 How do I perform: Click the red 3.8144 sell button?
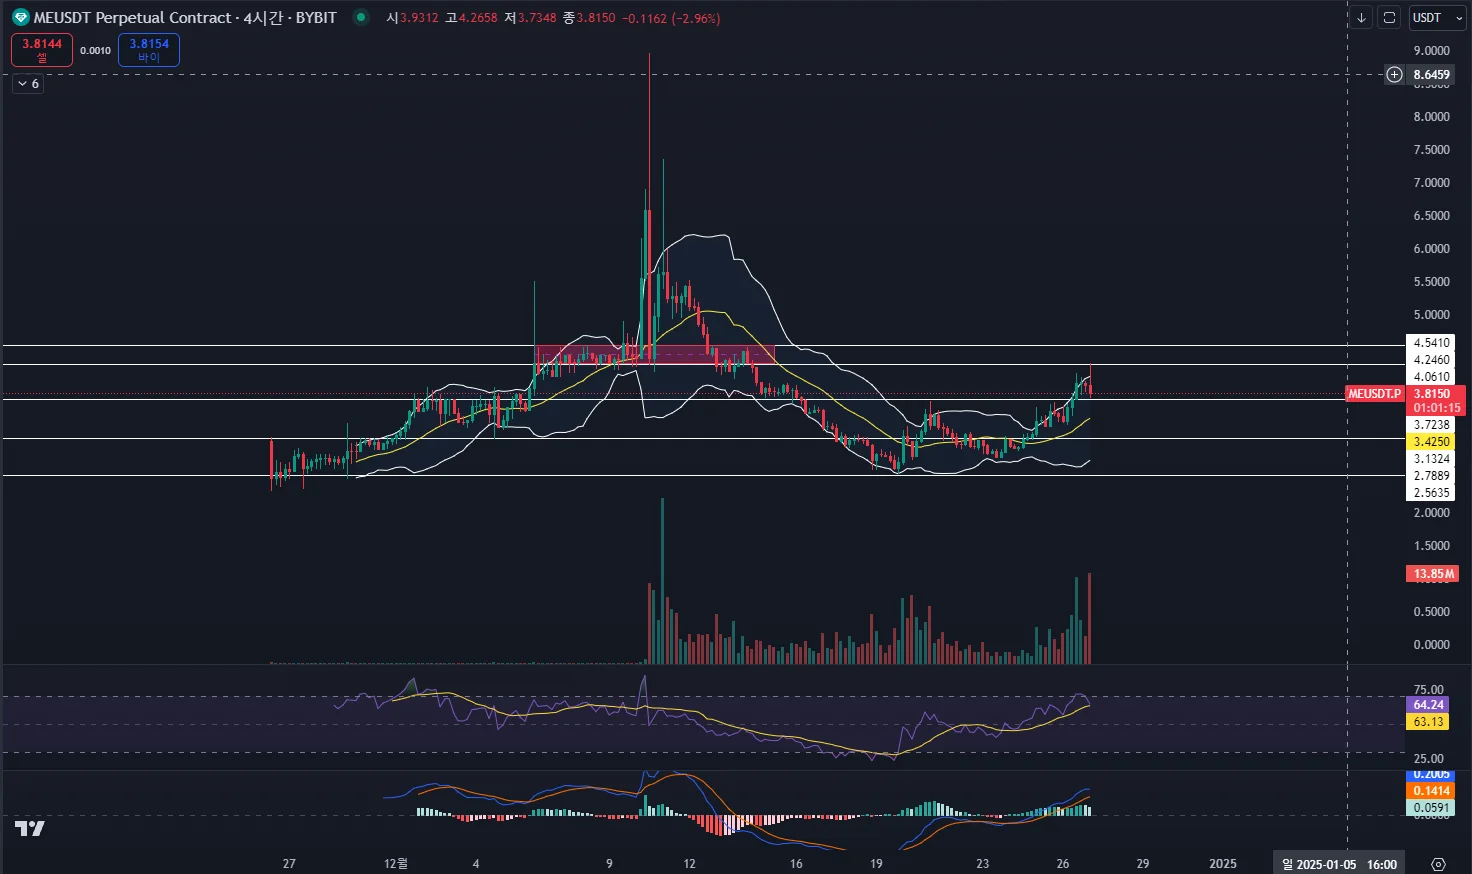42,50
